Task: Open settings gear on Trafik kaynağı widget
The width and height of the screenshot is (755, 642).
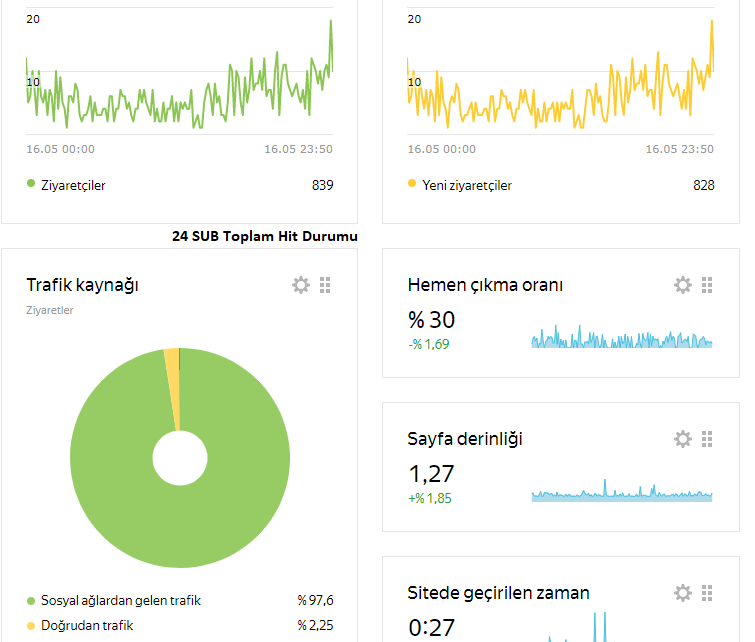Action: [301, 285]
